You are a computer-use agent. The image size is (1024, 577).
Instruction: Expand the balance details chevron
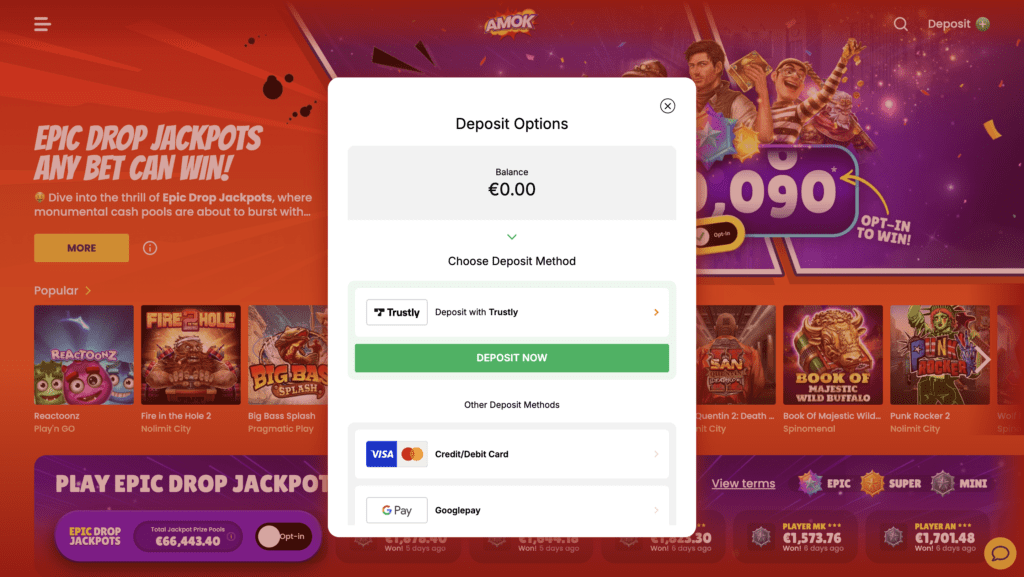pyautogui.click(x=511, y=237)
